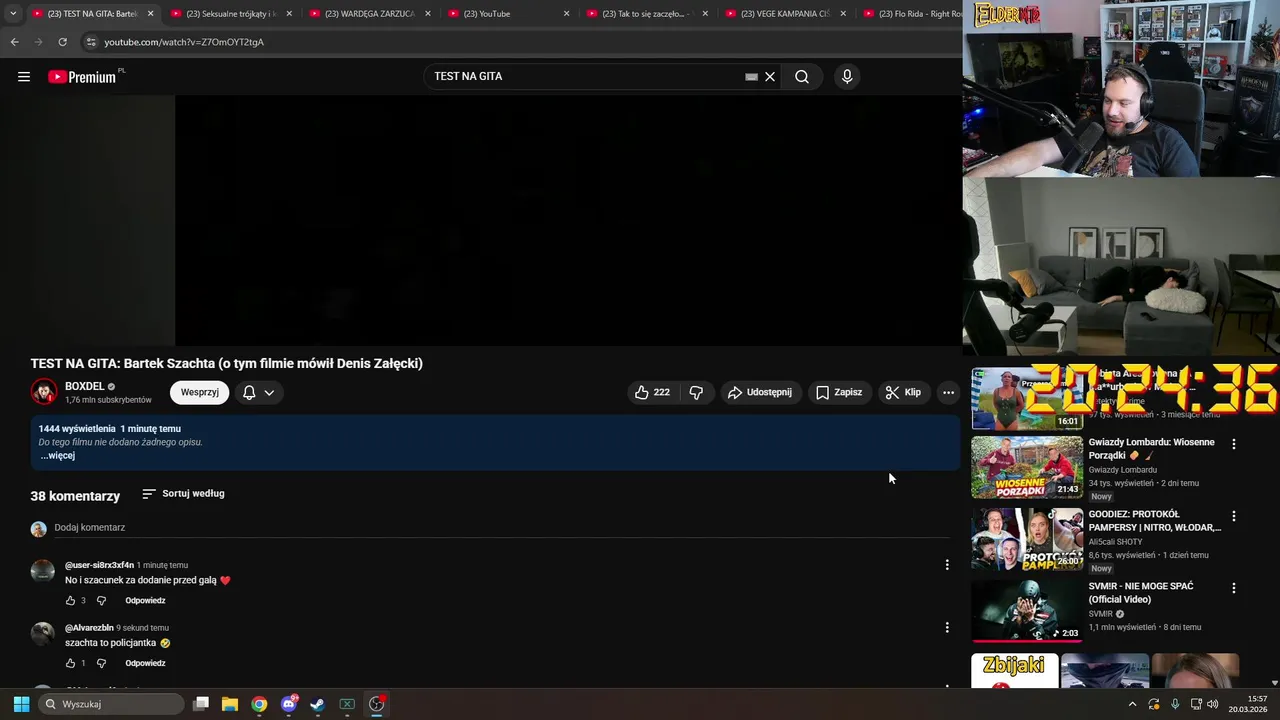Open Zbijaki thumbnail in sidebar
The width and height of the screenshot is (1280, 720).
click(1014, 671)
